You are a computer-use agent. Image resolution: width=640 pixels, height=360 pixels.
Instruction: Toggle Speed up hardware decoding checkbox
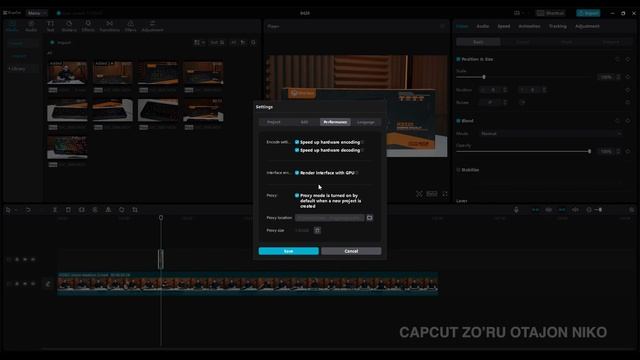[x=297, y=150]
